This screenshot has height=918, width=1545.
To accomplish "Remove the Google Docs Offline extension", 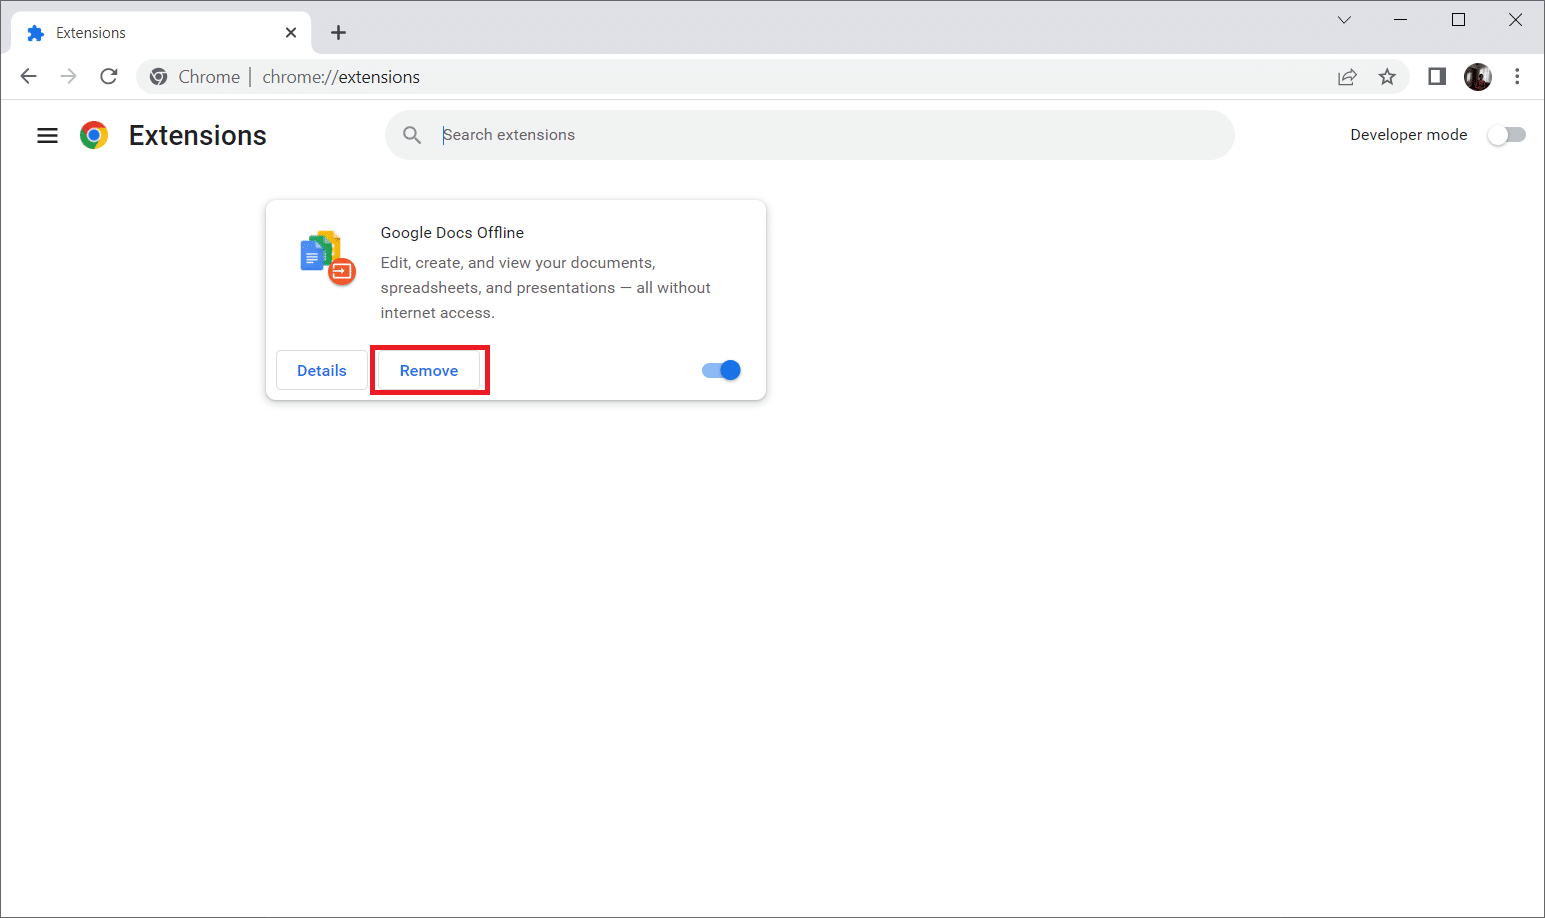I will [x=429, y=370].
